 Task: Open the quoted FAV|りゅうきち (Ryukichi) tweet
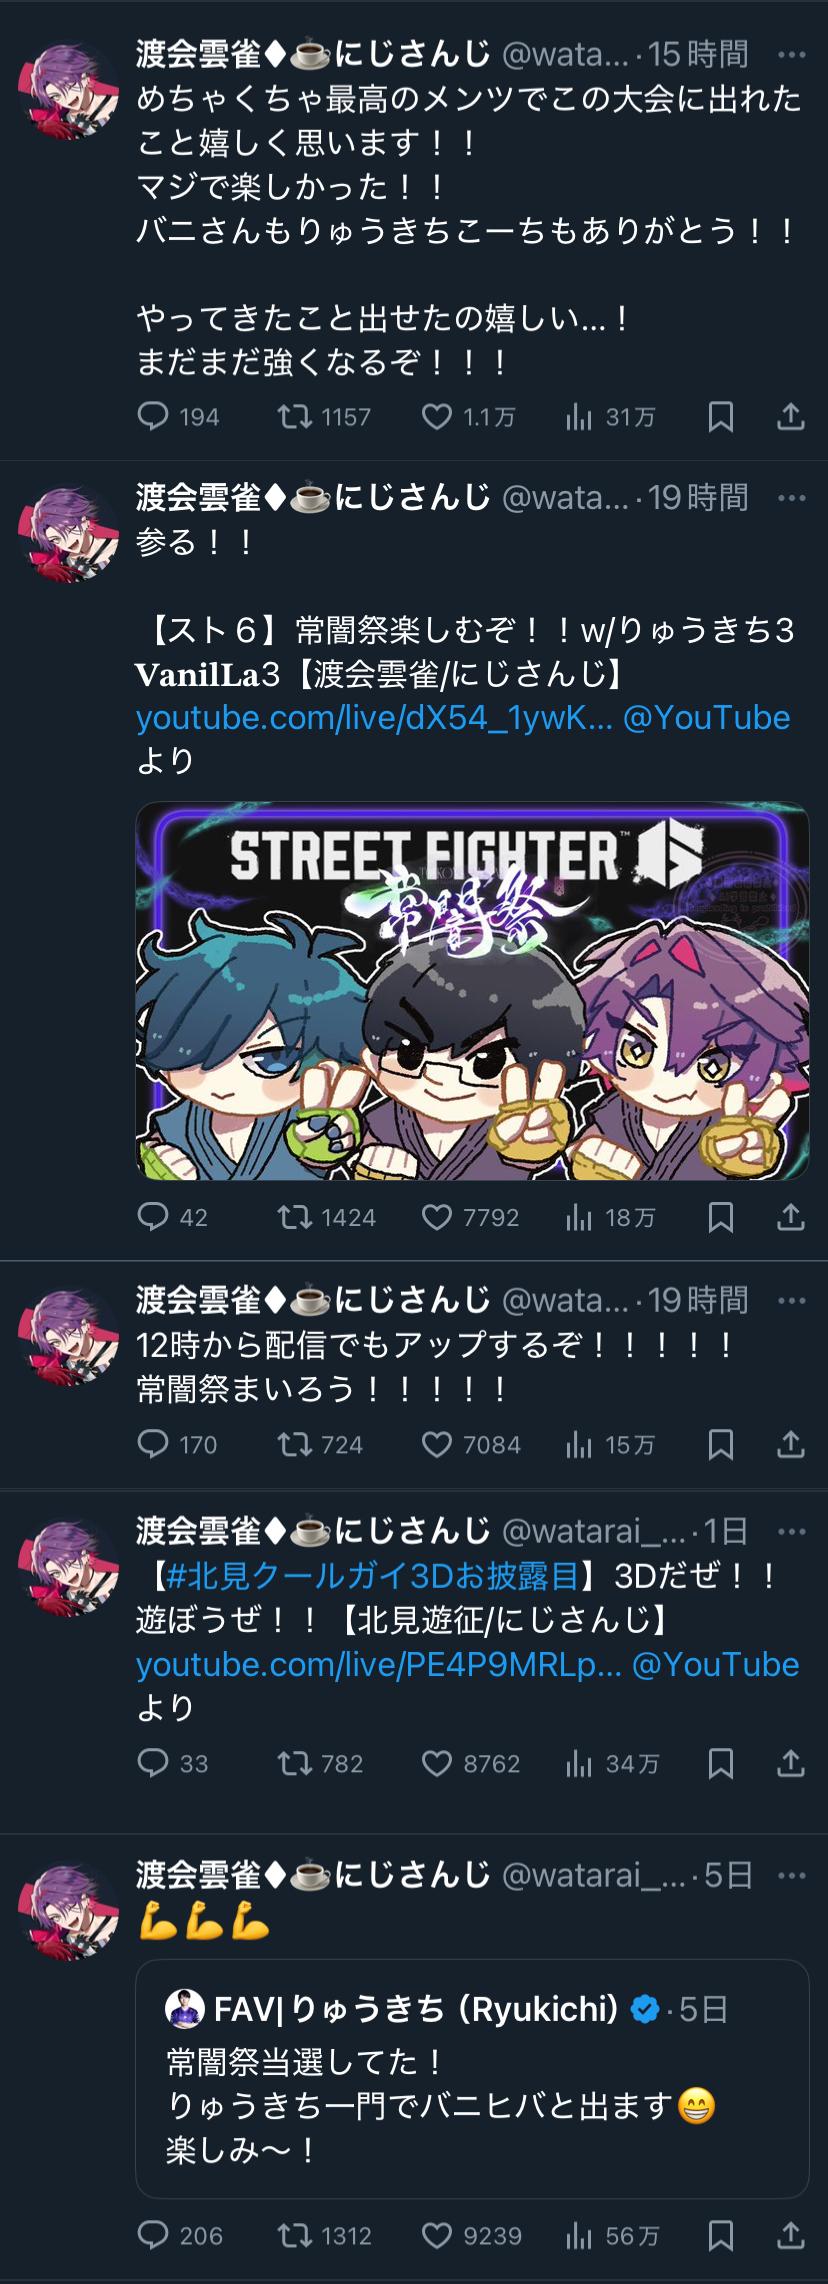click(x=472, y=2078)
